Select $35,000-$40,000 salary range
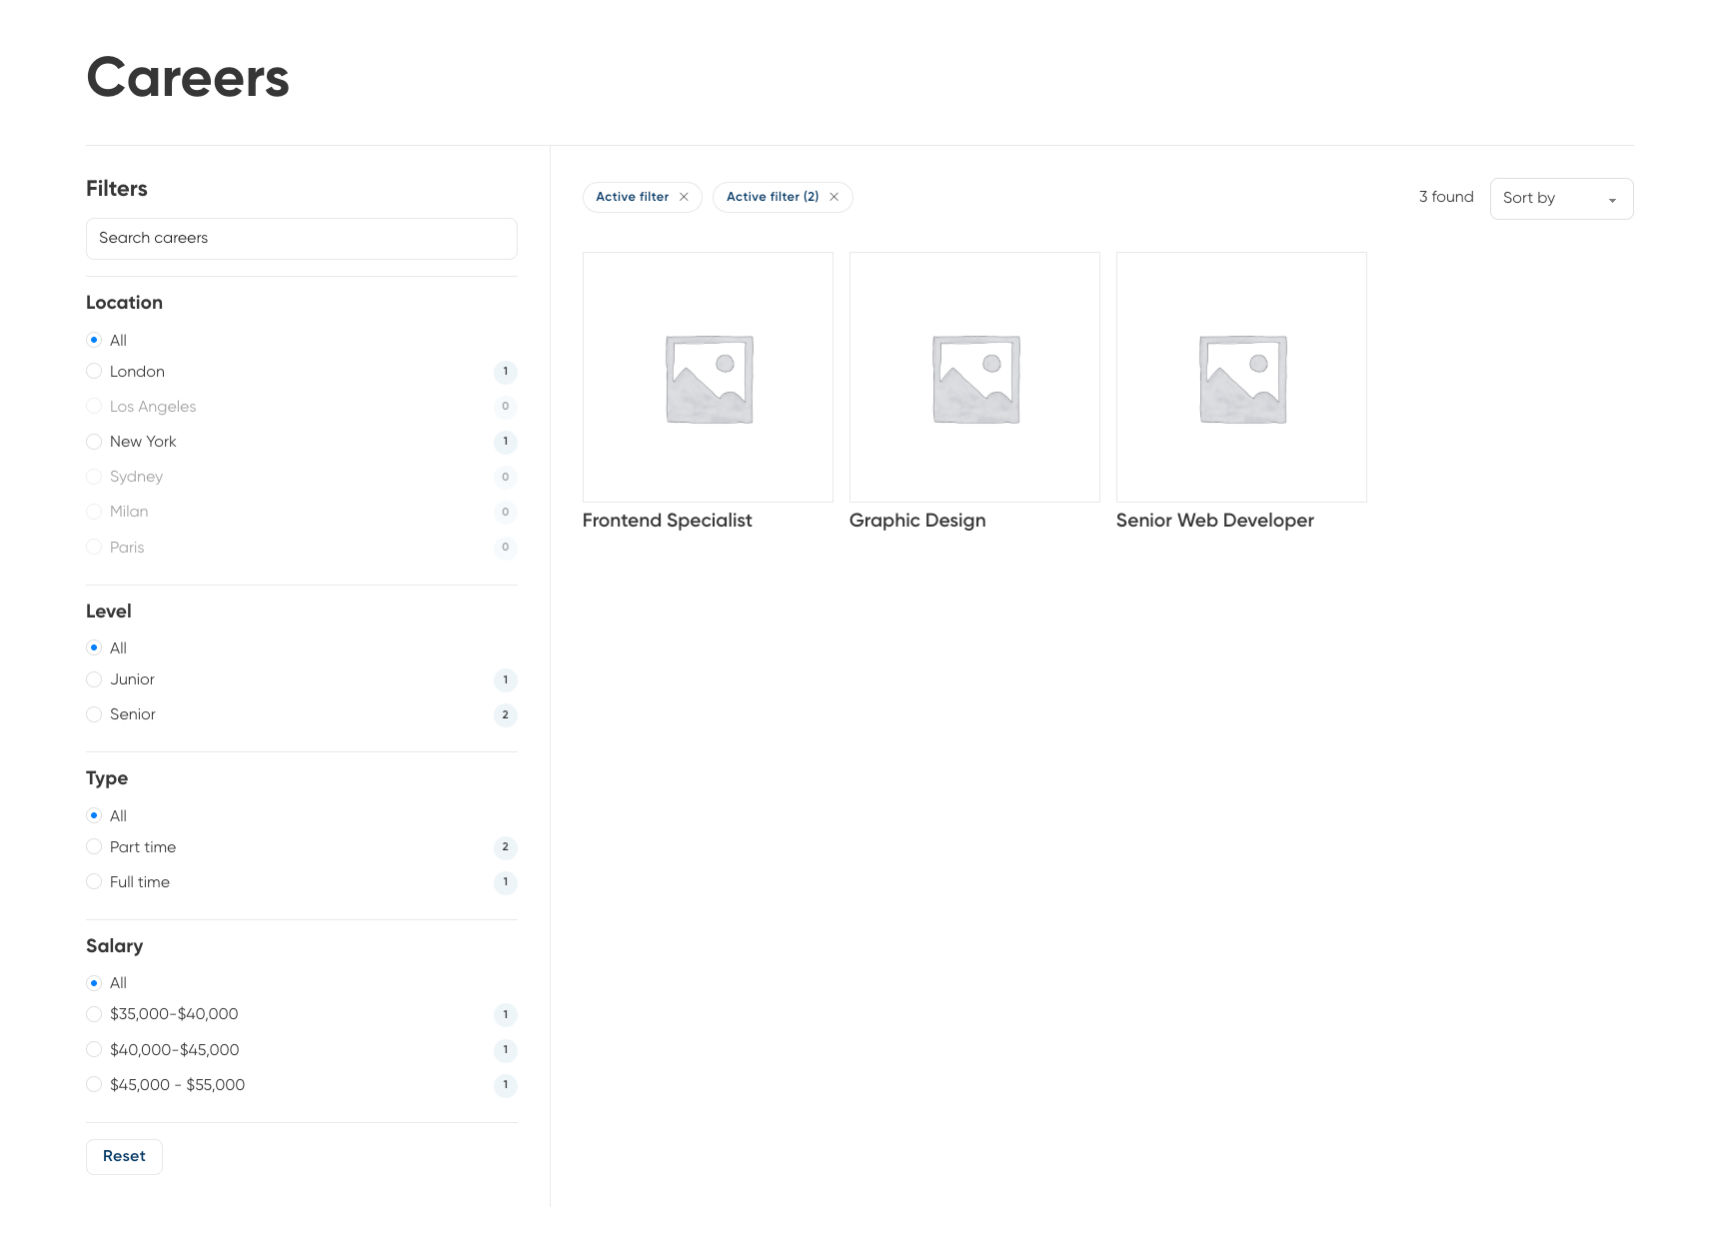Screen dimensions: 1720x1243 [x=94, y=1014]
